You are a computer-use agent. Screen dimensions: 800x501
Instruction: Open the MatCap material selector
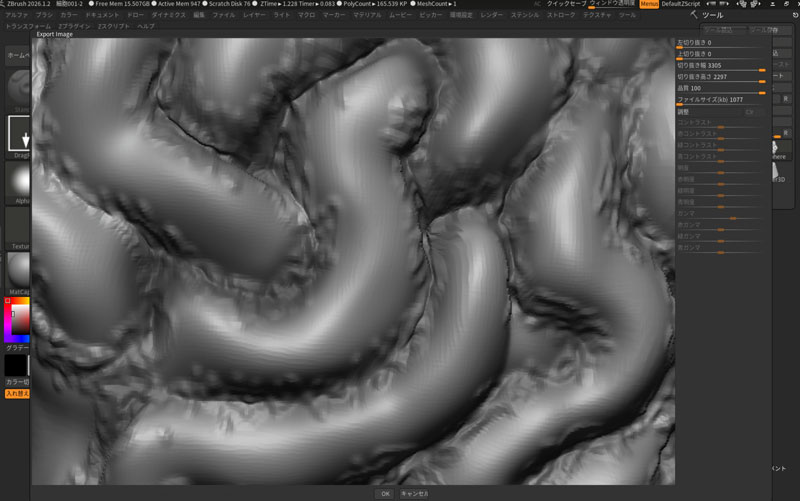19,273
